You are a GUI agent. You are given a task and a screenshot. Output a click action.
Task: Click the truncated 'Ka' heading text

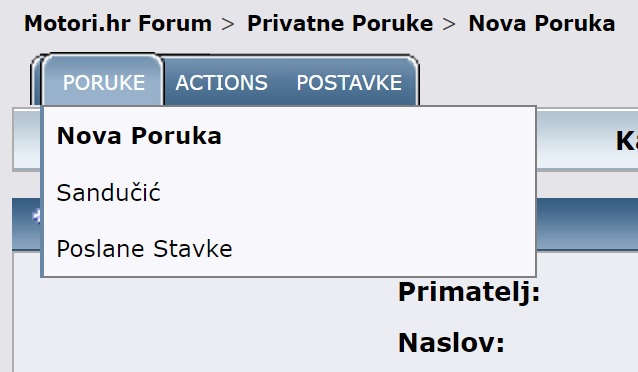(627, 141)
